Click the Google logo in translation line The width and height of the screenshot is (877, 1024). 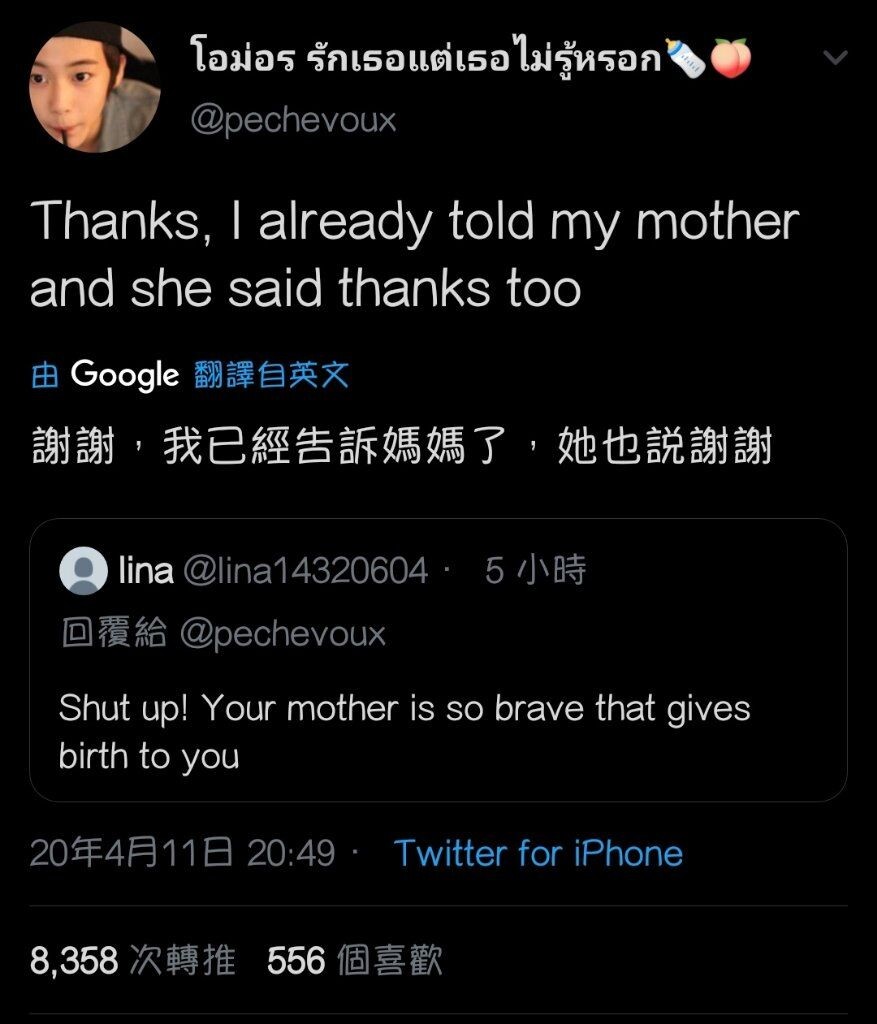(124, 375)
